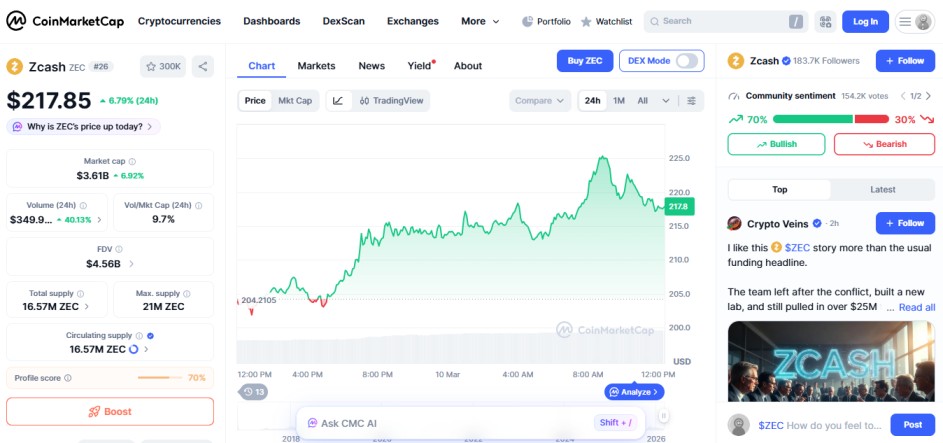This screenshot has width=943, height=443.
Task: Pause the chart range playback icon
Action: pos(663,415)
